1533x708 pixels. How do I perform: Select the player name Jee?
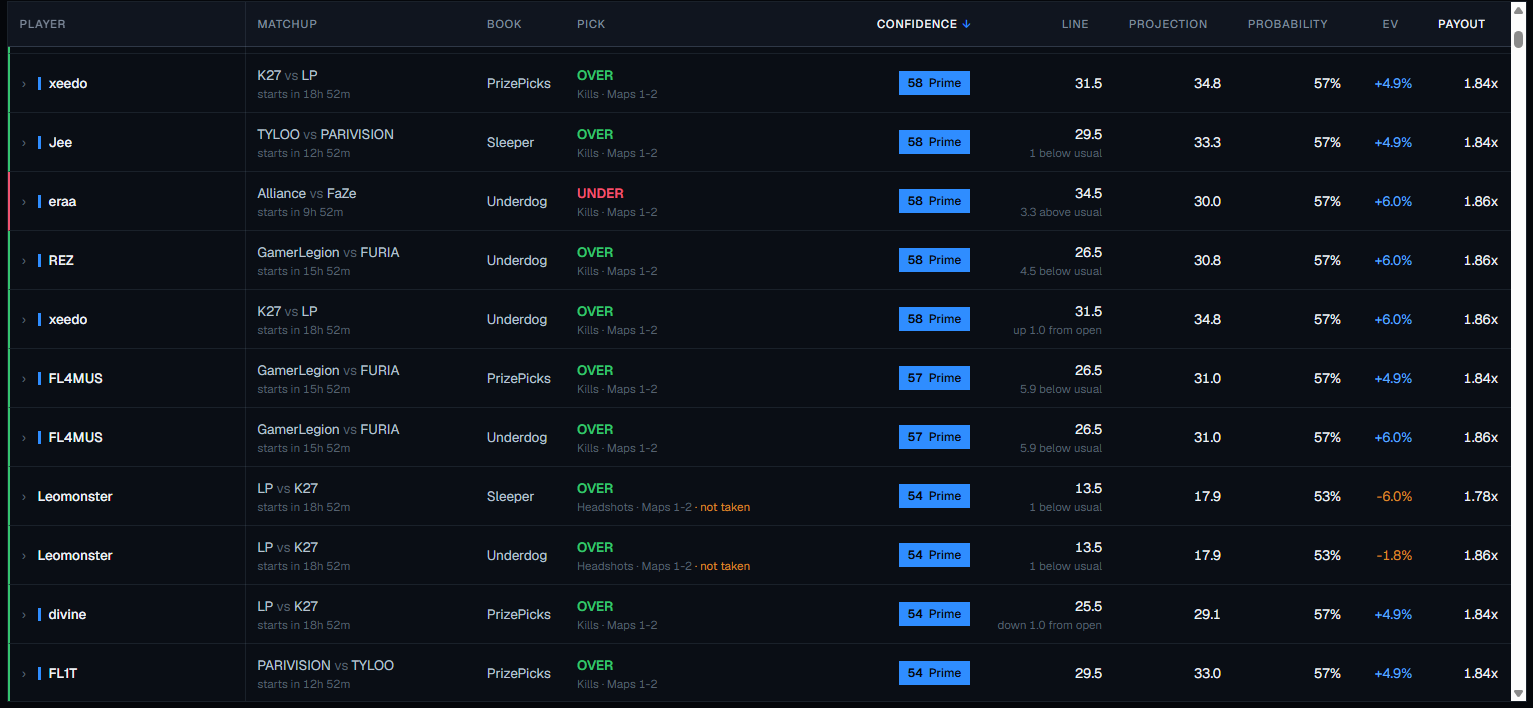[x=60, y=142]
